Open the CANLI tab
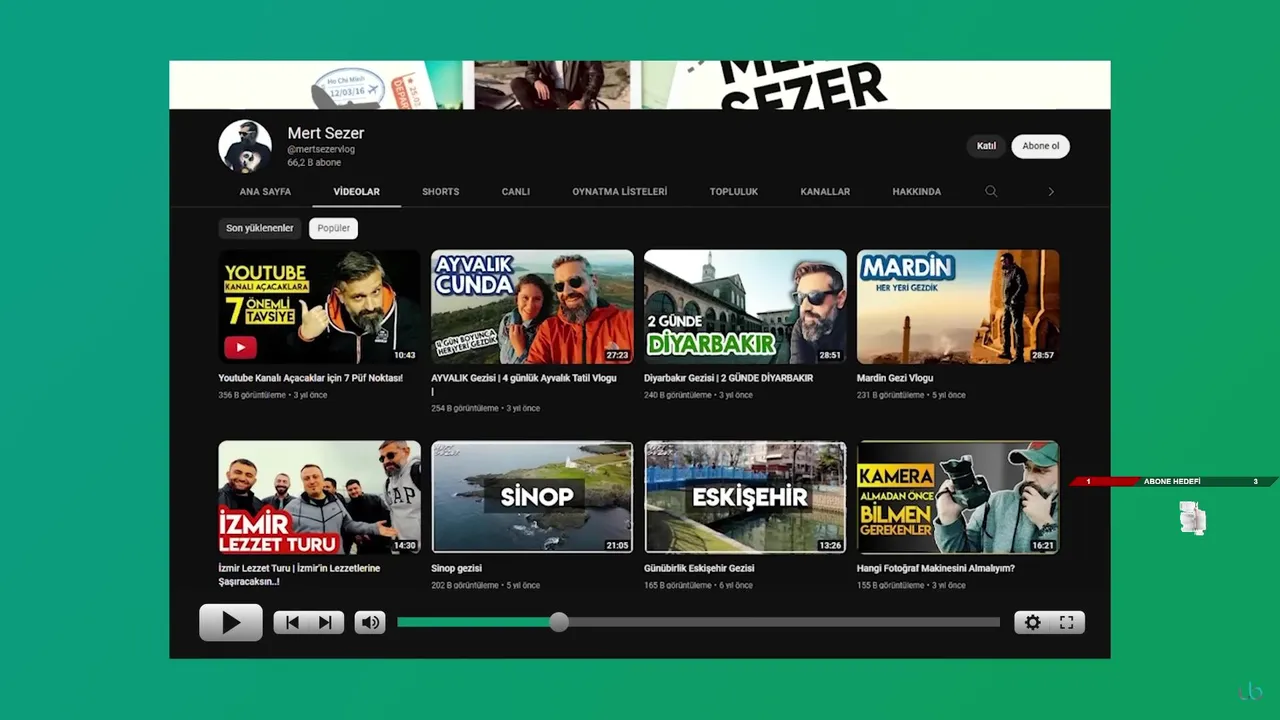Image resolution: width=1280 pixels, height=720 pixels. coord(516,191)
